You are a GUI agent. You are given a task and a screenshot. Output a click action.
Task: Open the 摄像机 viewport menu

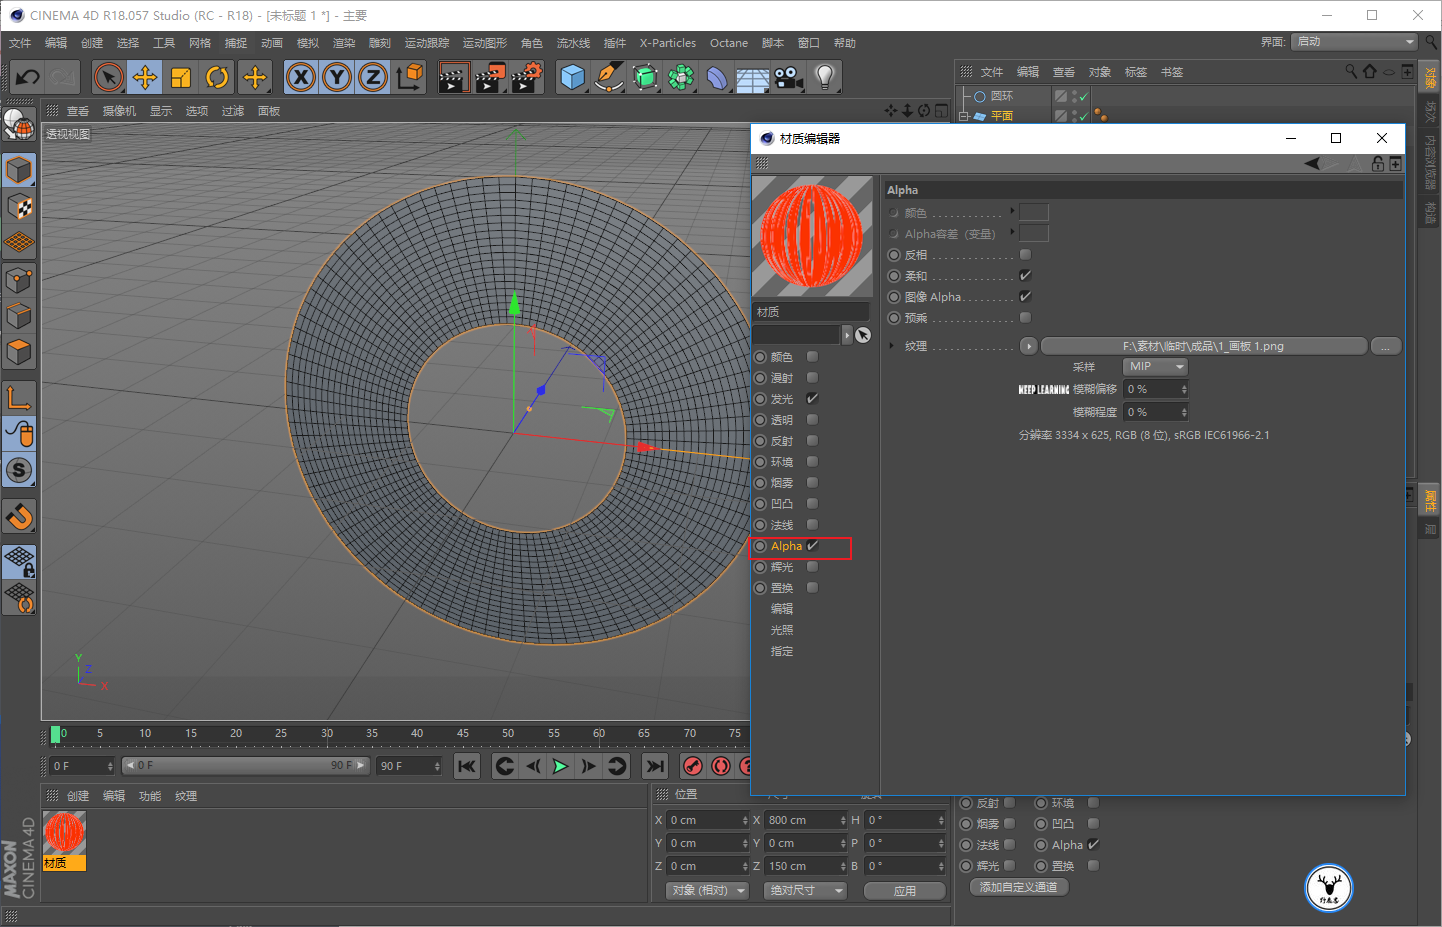pos(119,111)
